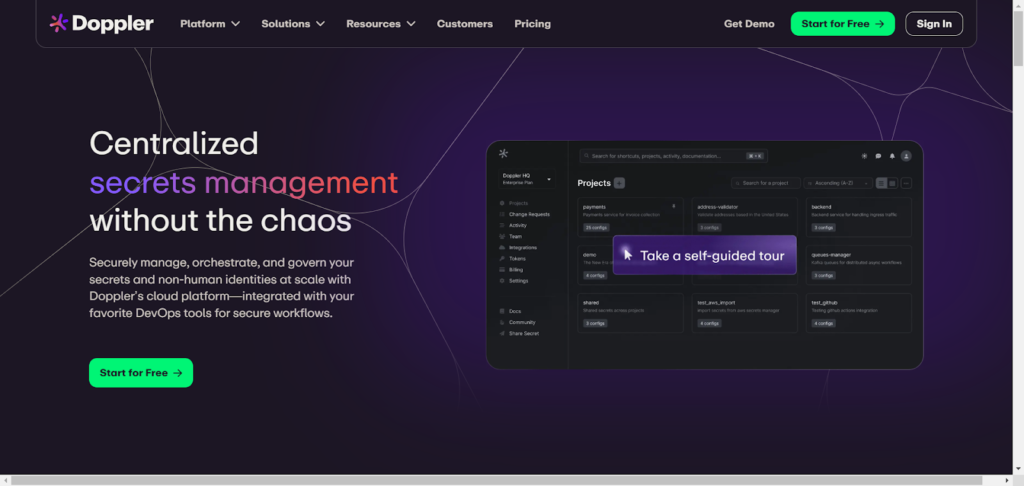Click the horizontal scrollbar left arrow

click(x=5, y=480)
